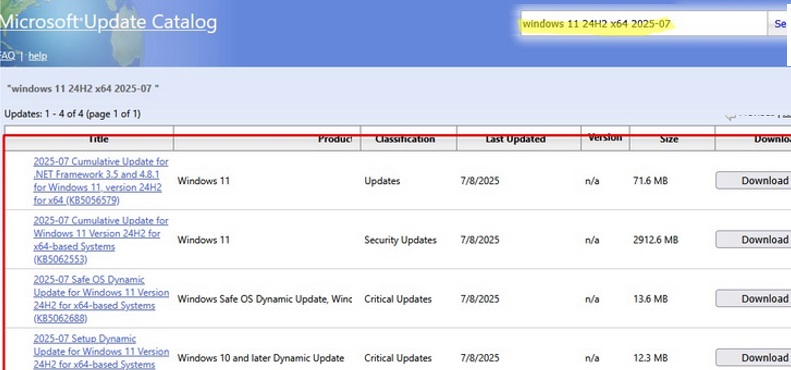791x370 pixels.
Task: Click the Microsoft Update Catalog title link
Action: [108, 22]
